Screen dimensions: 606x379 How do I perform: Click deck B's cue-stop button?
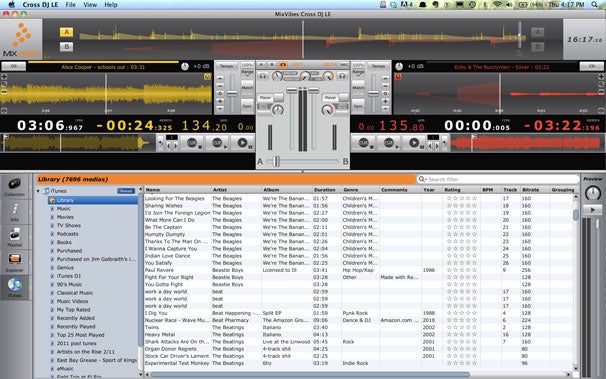364,143
